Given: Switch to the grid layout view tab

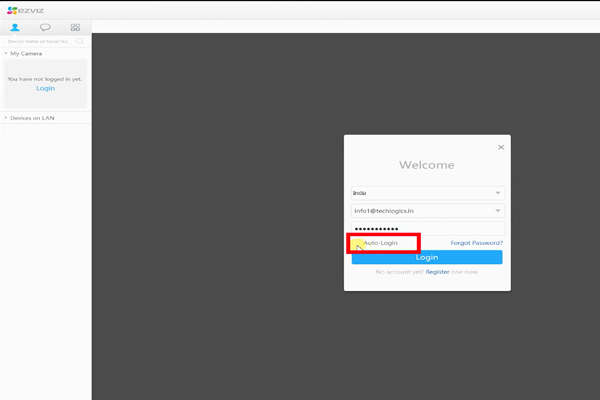Looking at the screenshot, I should (75, 27).
